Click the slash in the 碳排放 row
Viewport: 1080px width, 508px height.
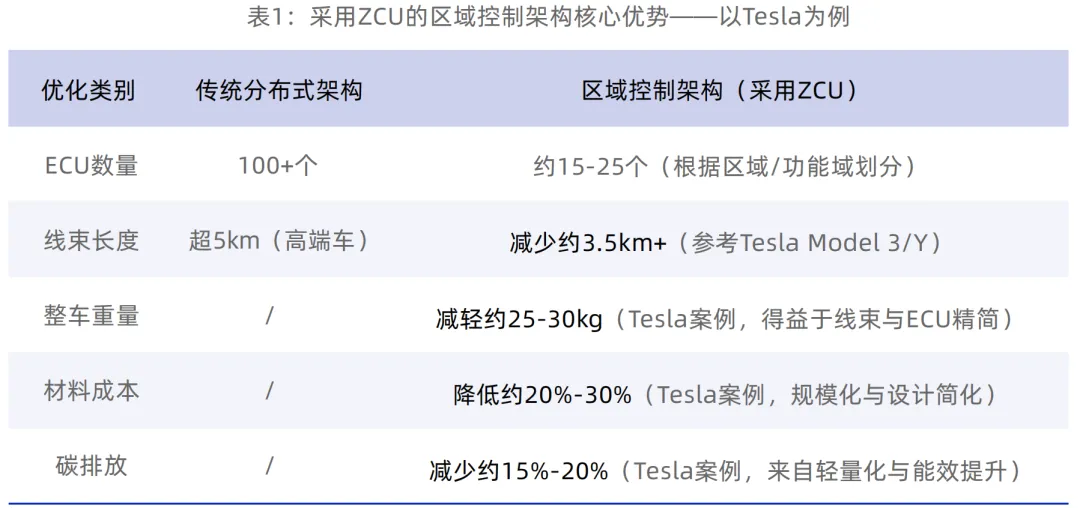pos(269,466)
